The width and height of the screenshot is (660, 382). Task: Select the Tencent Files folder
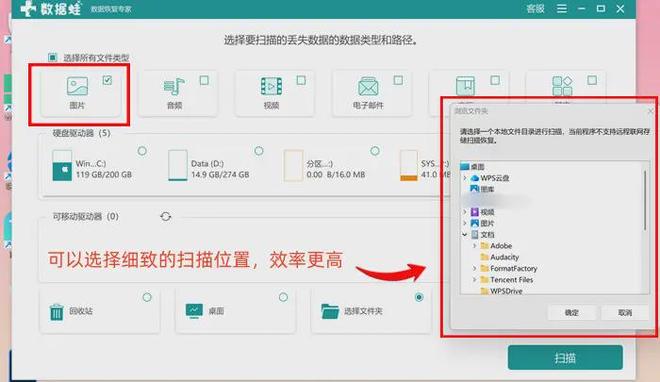coord(507,280)
